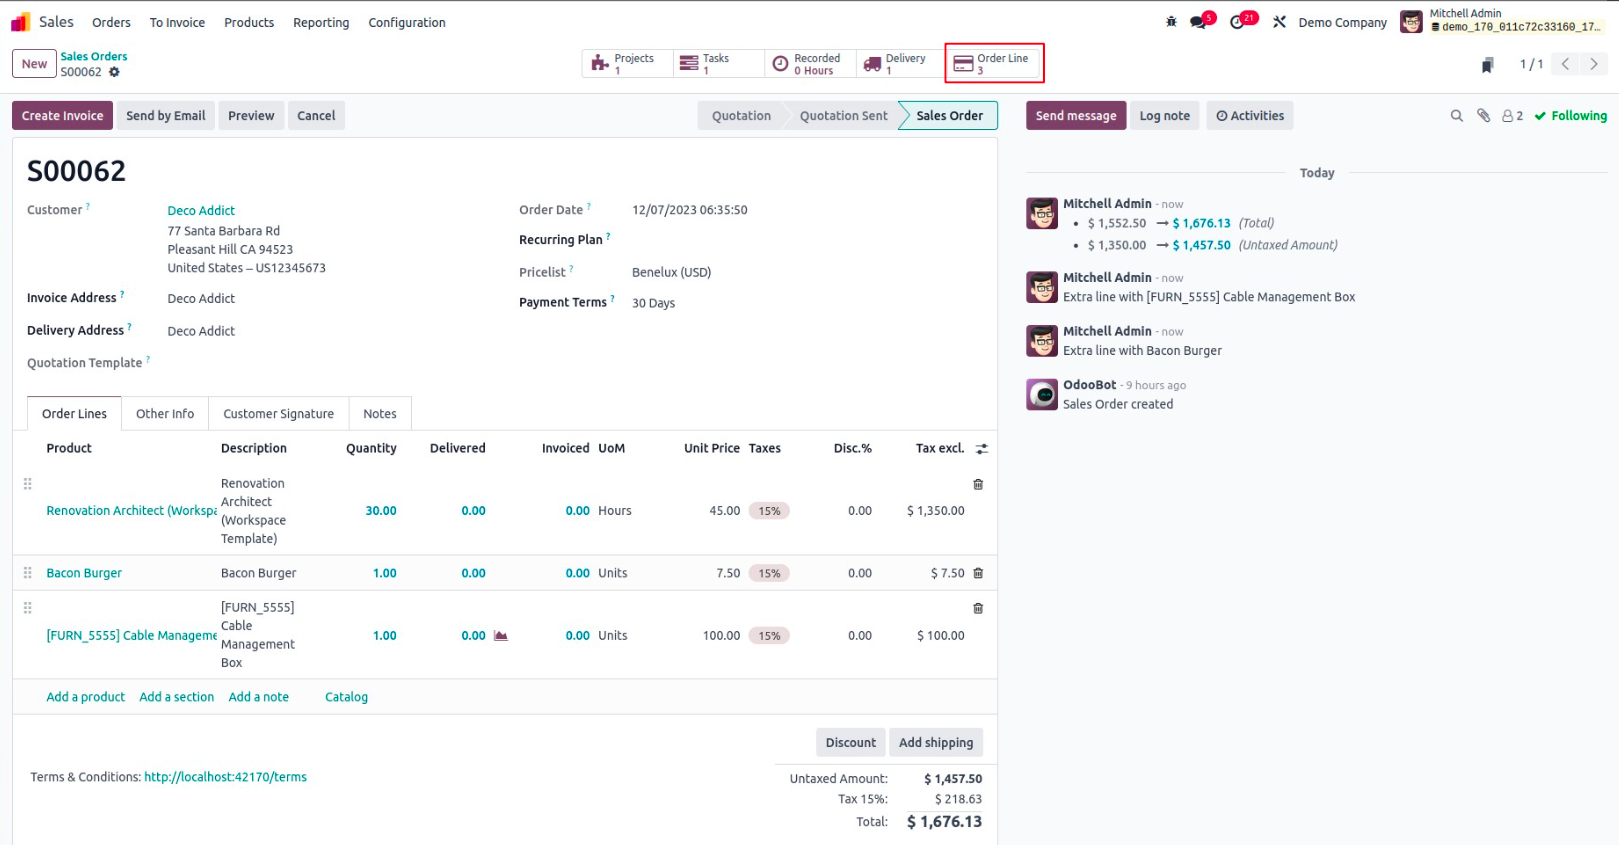Click Add shipping

click(x=936, y=743)
